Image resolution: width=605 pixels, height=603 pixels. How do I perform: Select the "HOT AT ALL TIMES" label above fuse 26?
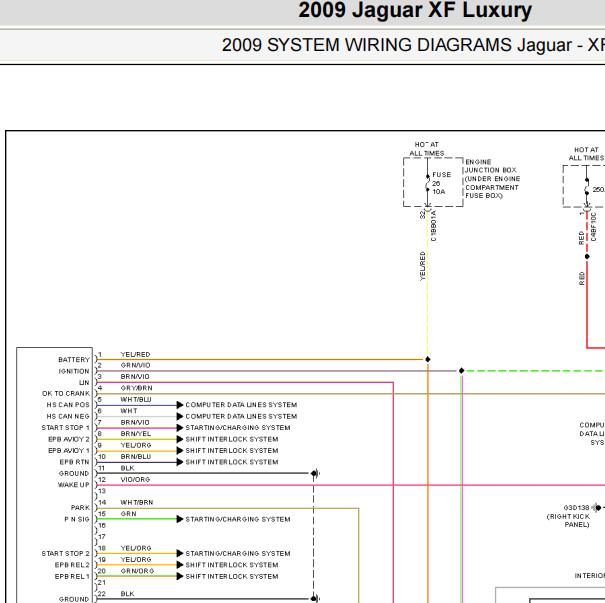(x=427, y=149)
